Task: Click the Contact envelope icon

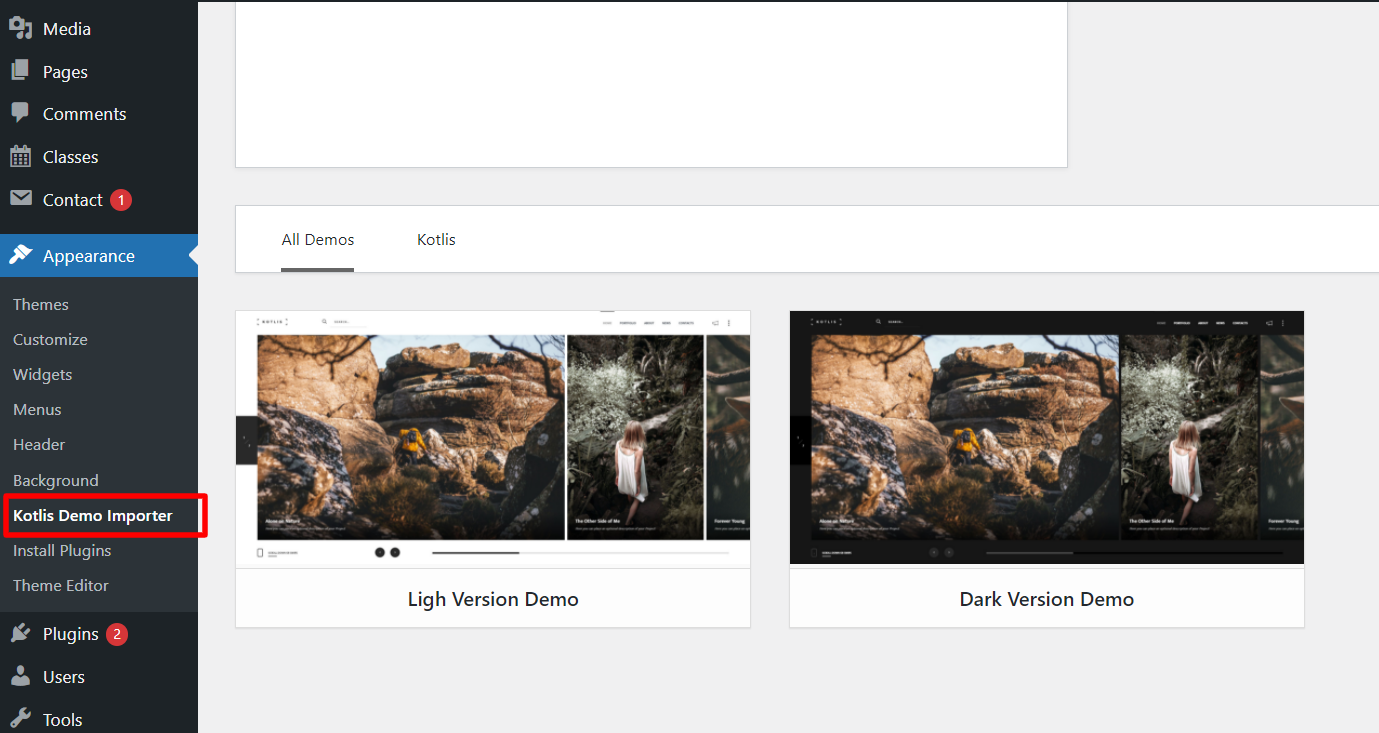Action: click(x=21, y=199)
